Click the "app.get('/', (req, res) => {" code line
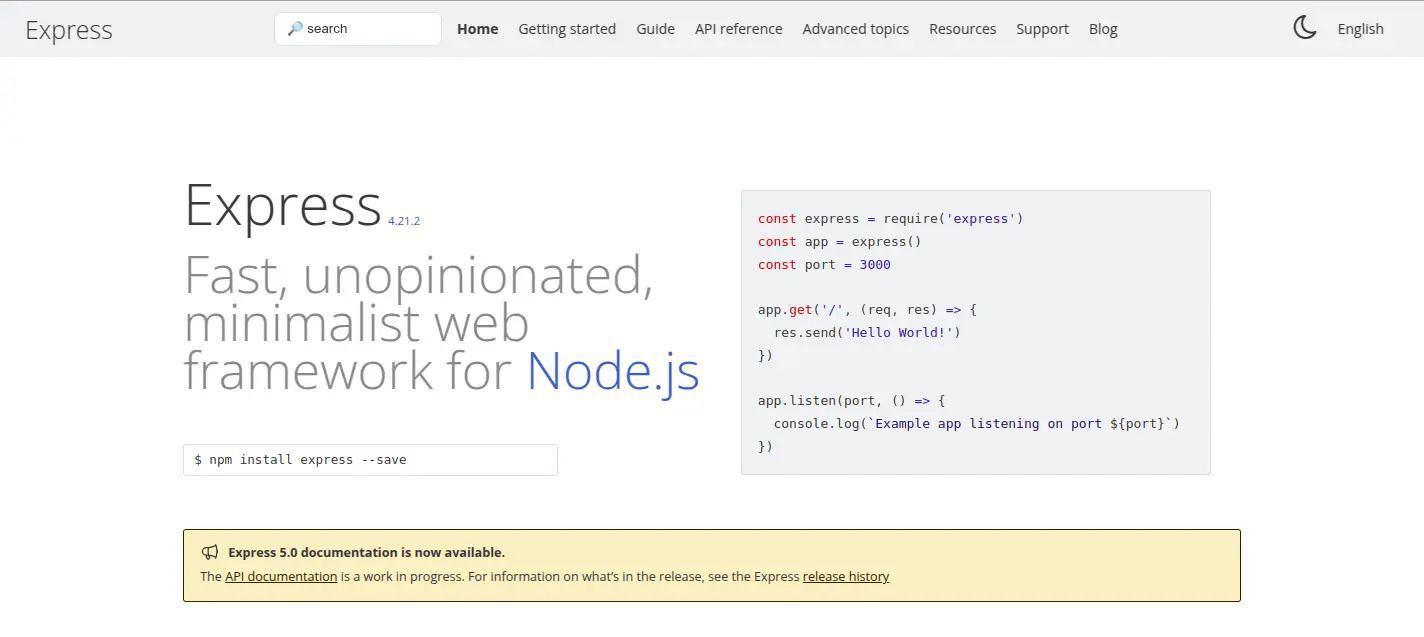Viewport: 1424px width, 637px height. tap(867, 310)
